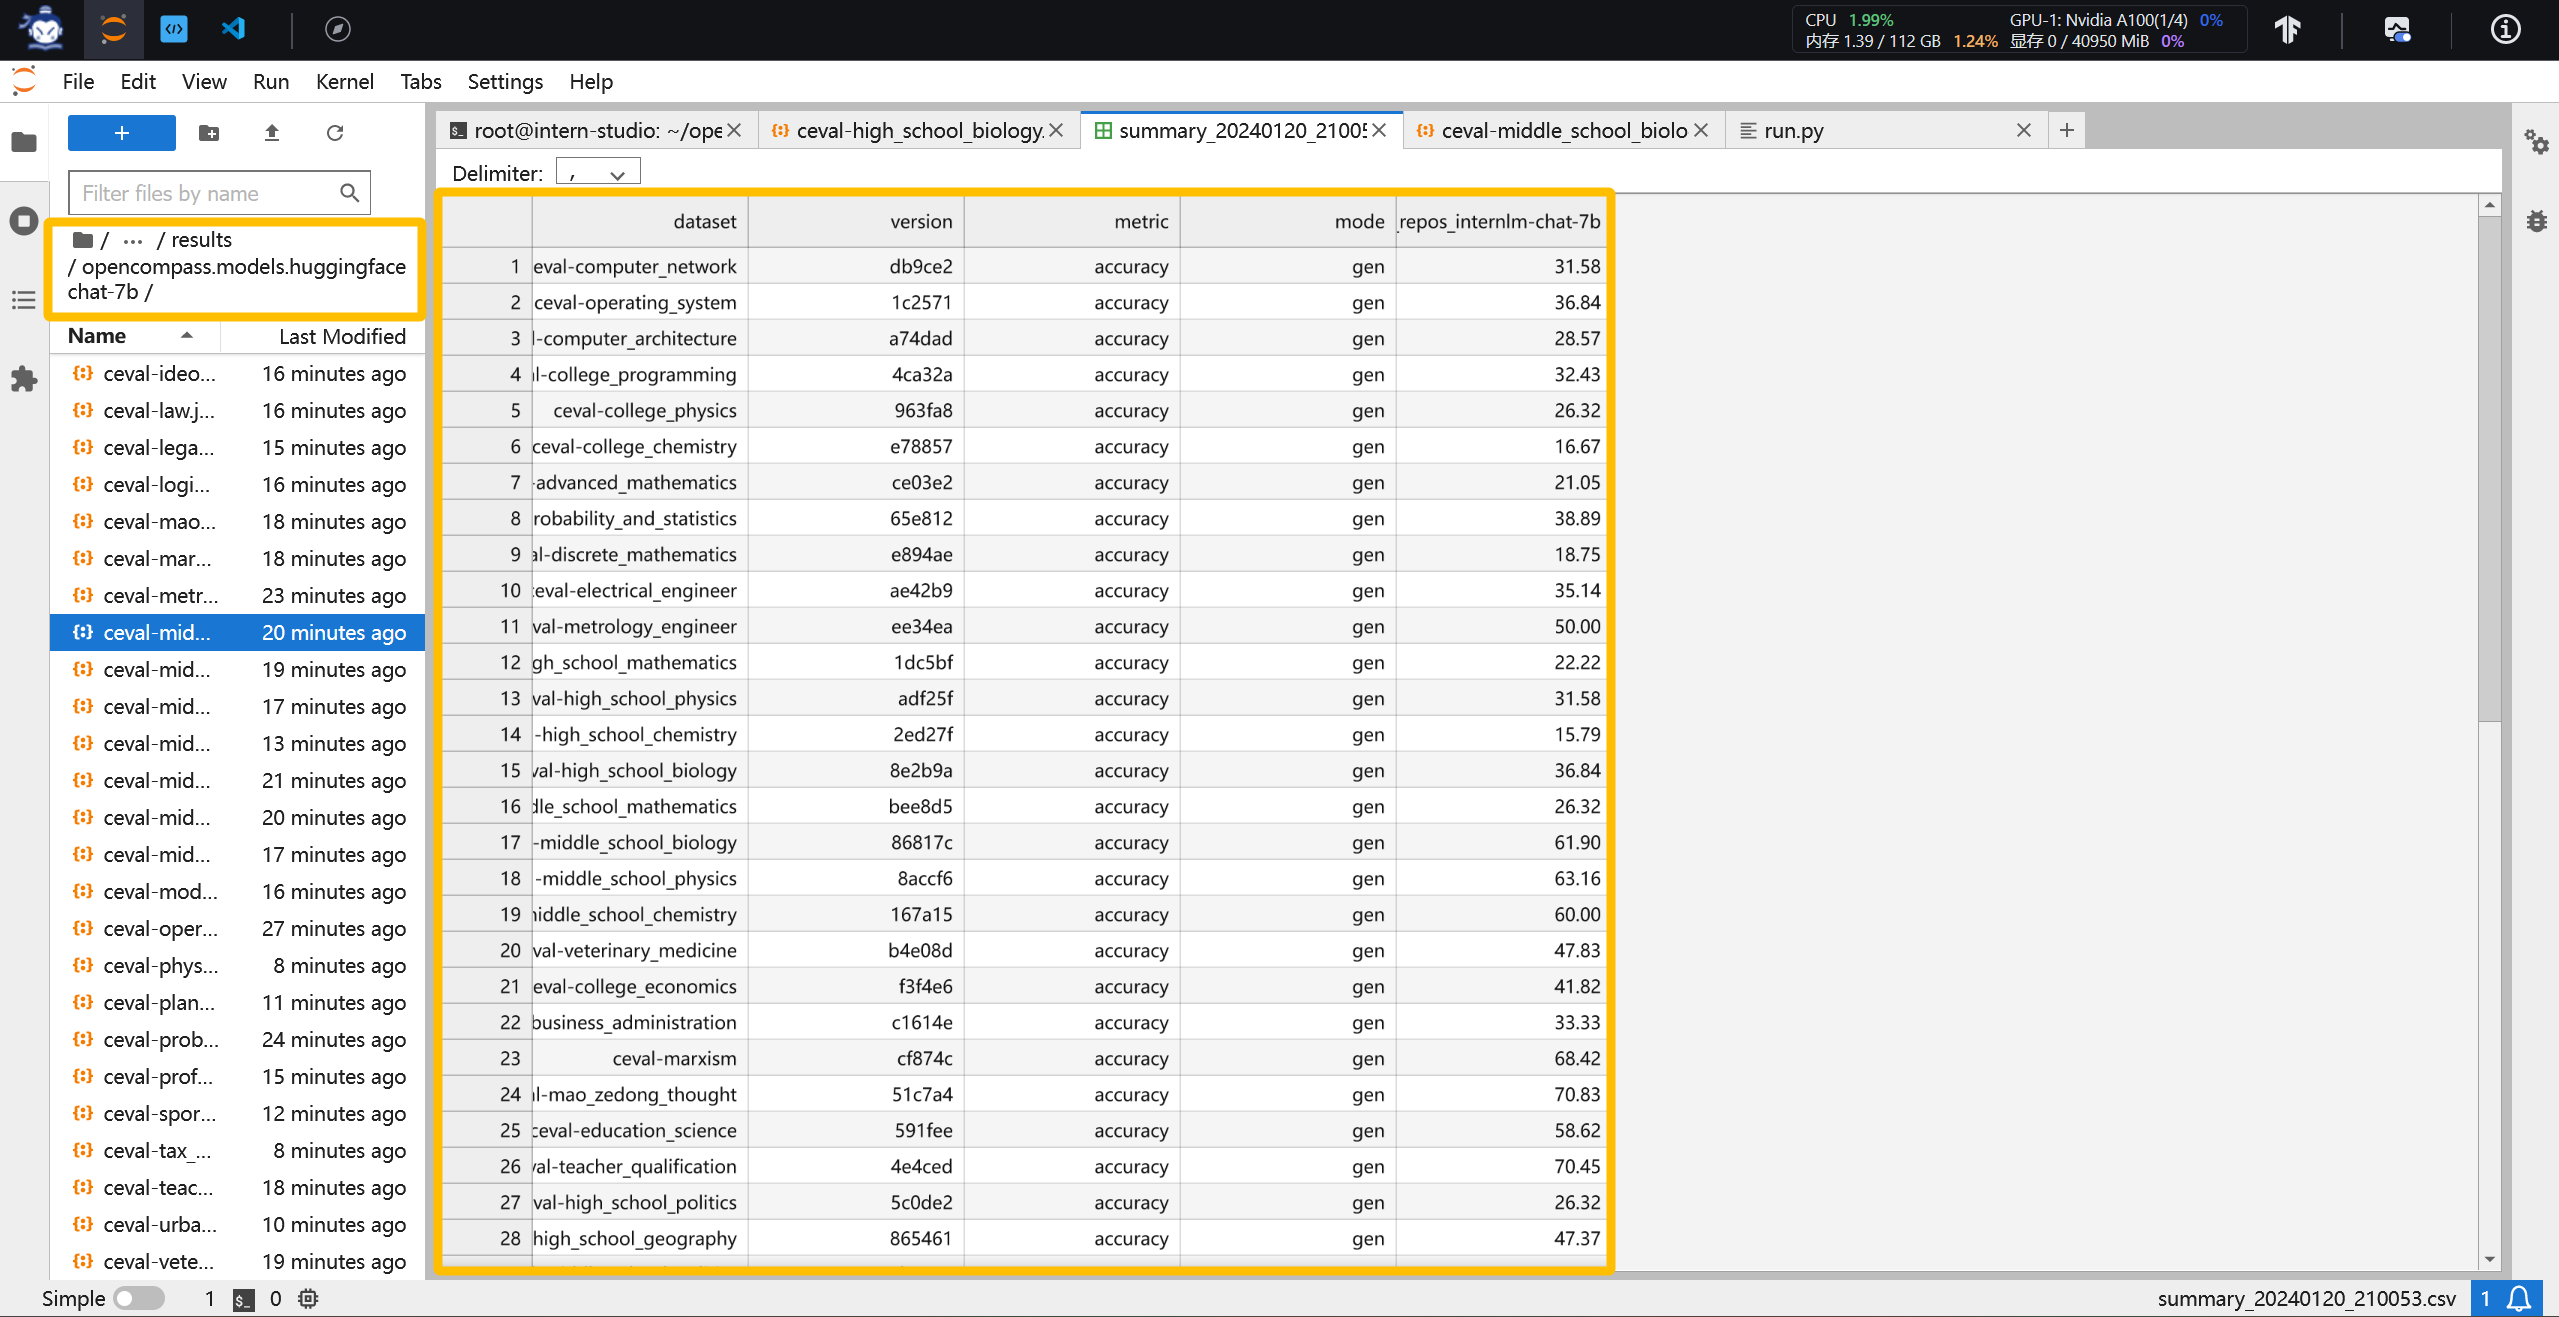The height and width of the screenshot is (1317, 2559).
Task: Close the run.py tab
Action: [2024, 130]
